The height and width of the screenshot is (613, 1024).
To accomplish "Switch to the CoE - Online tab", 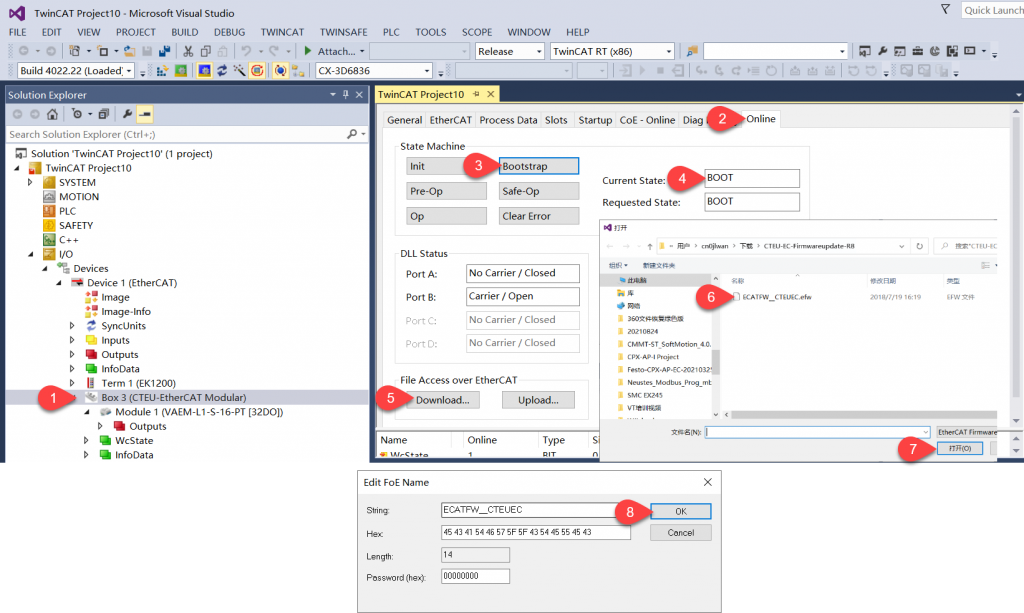I will pyautogui.click(x=647, y=120).
